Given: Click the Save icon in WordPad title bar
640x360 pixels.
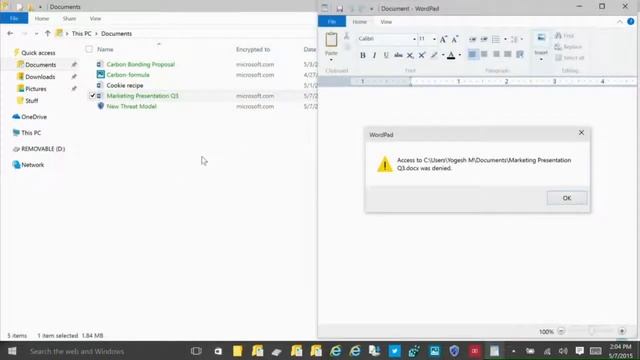Looking at the screenshot, I should (x=340, y=9).
